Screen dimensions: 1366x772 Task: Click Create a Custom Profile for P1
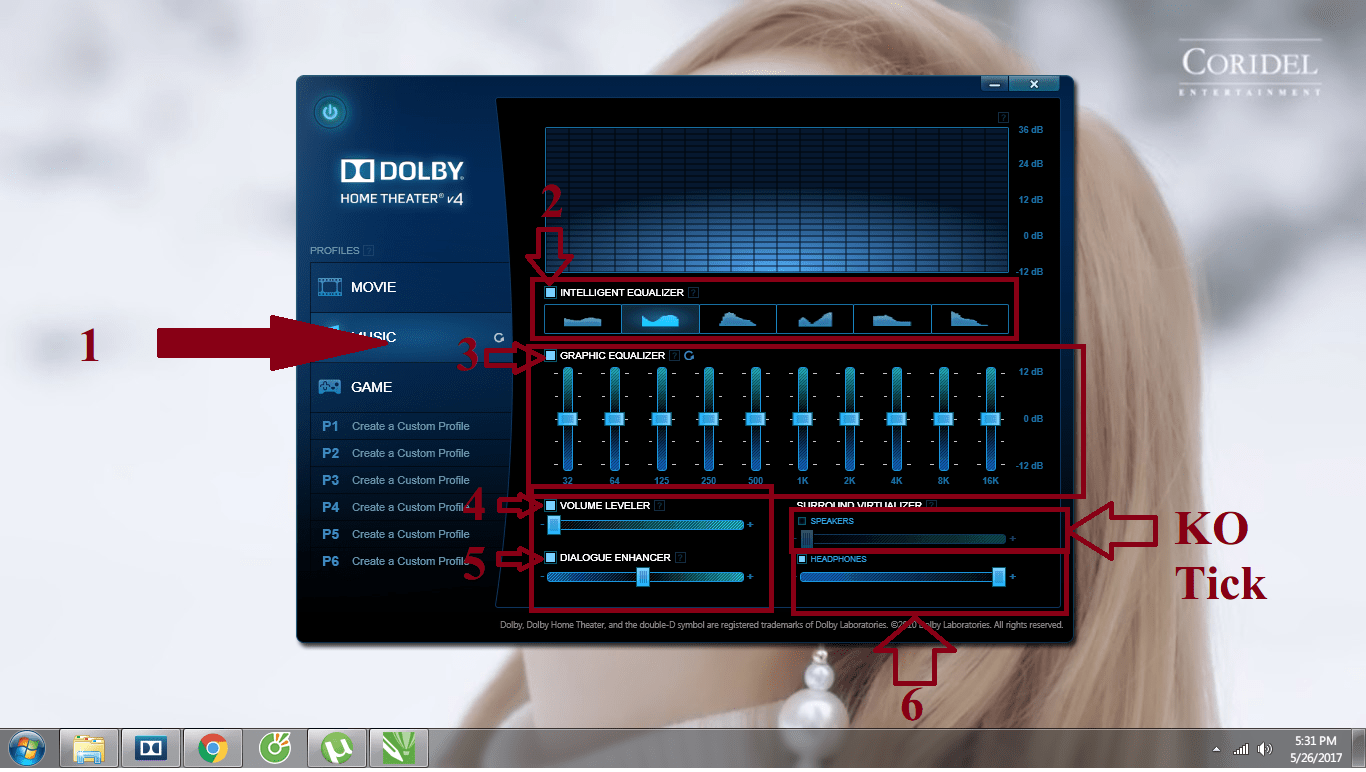tap(411, 425)
